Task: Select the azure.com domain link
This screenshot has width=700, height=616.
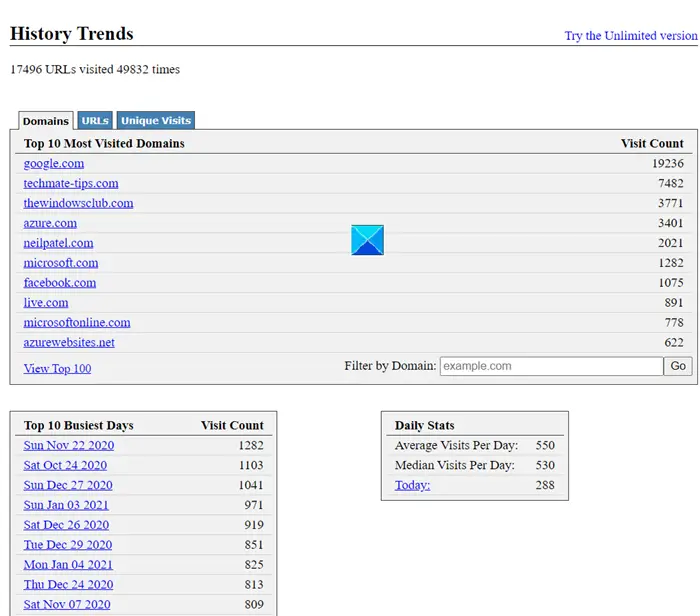Action: (x=50, y=223)
